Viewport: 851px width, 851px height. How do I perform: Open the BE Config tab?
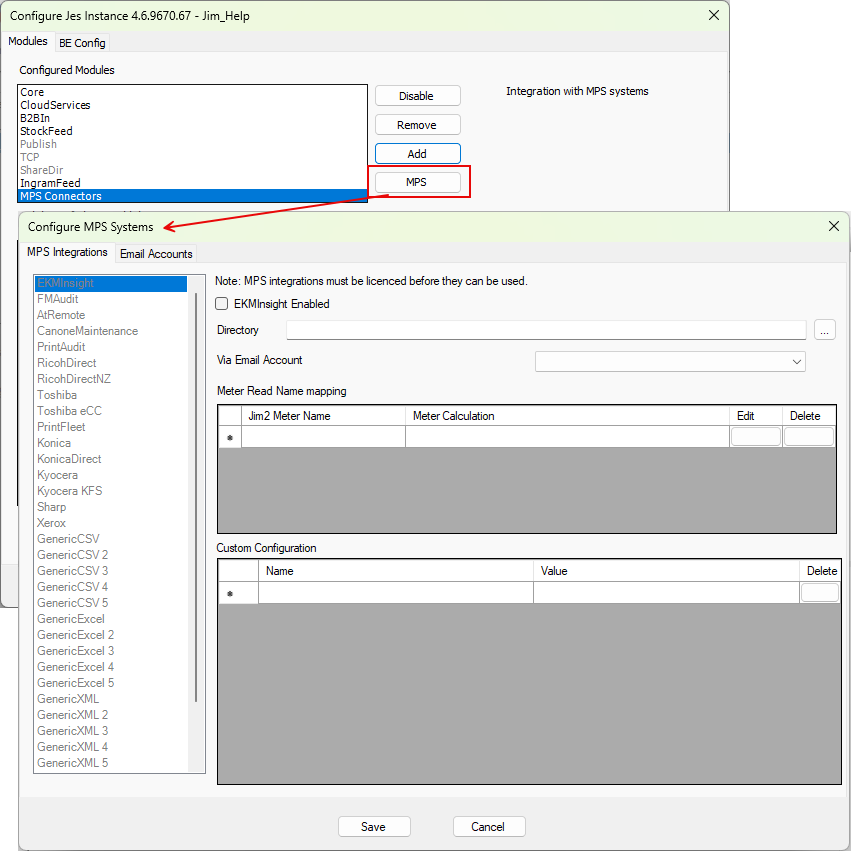[82, 43]
